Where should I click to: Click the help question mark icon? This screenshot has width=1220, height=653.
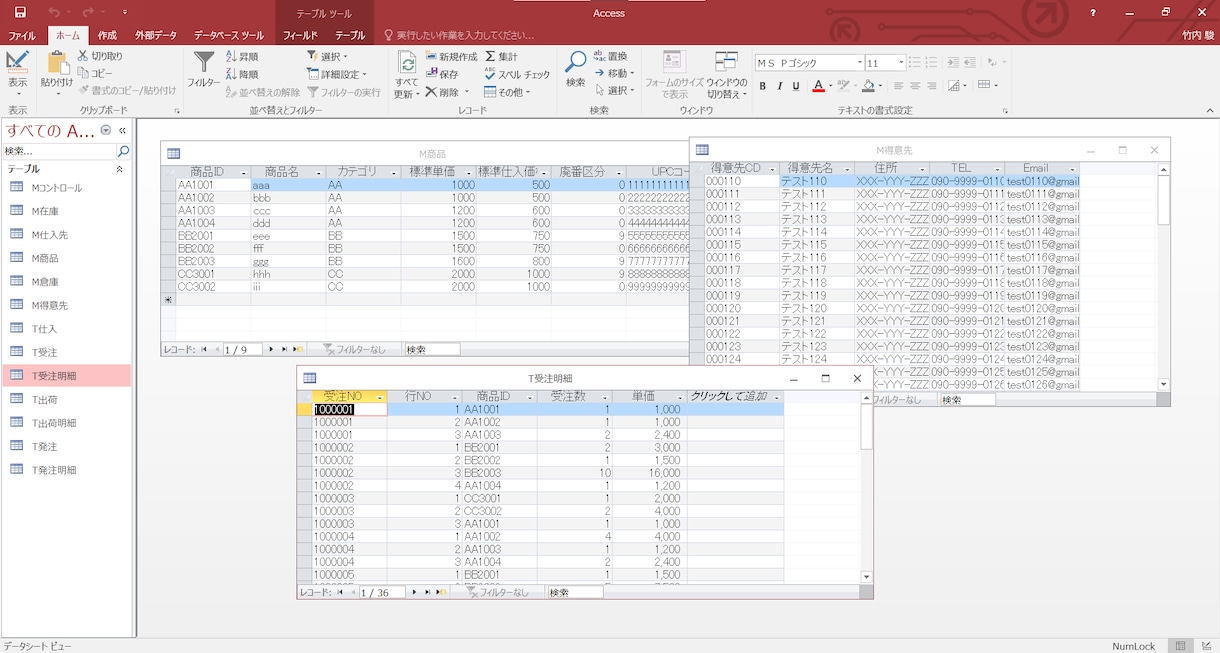click(1093, 12)
